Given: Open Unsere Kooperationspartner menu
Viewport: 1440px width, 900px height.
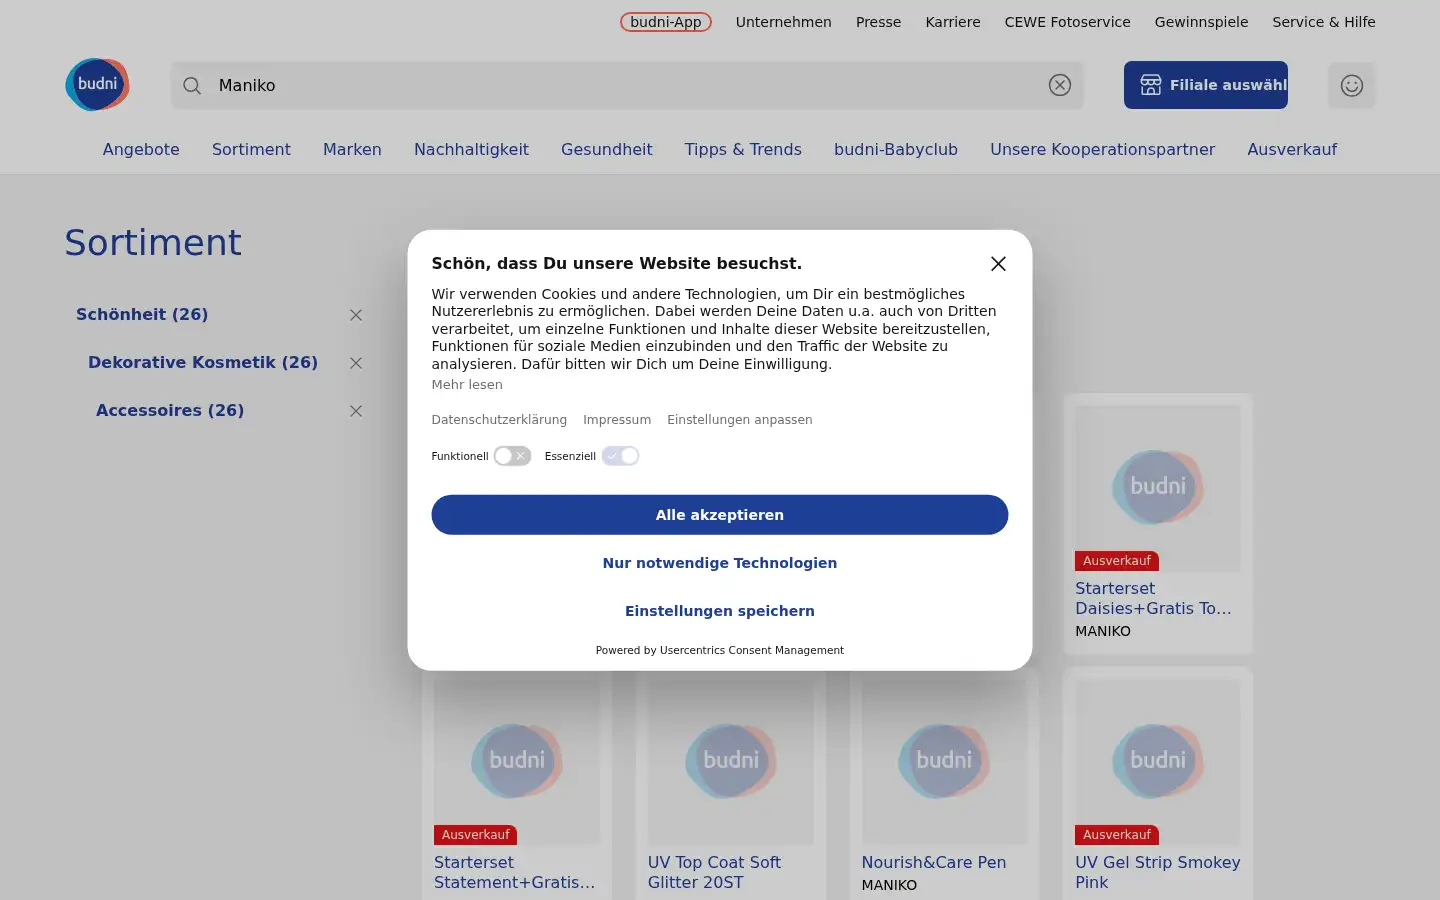Looking at the screenshot, I should (1102, 149).
